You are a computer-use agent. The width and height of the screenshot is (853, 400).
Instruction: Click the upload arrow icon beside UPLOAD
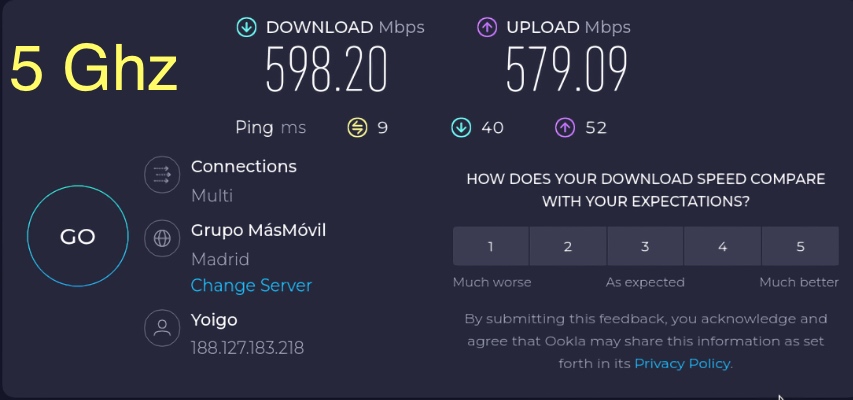tap(487, 27)
